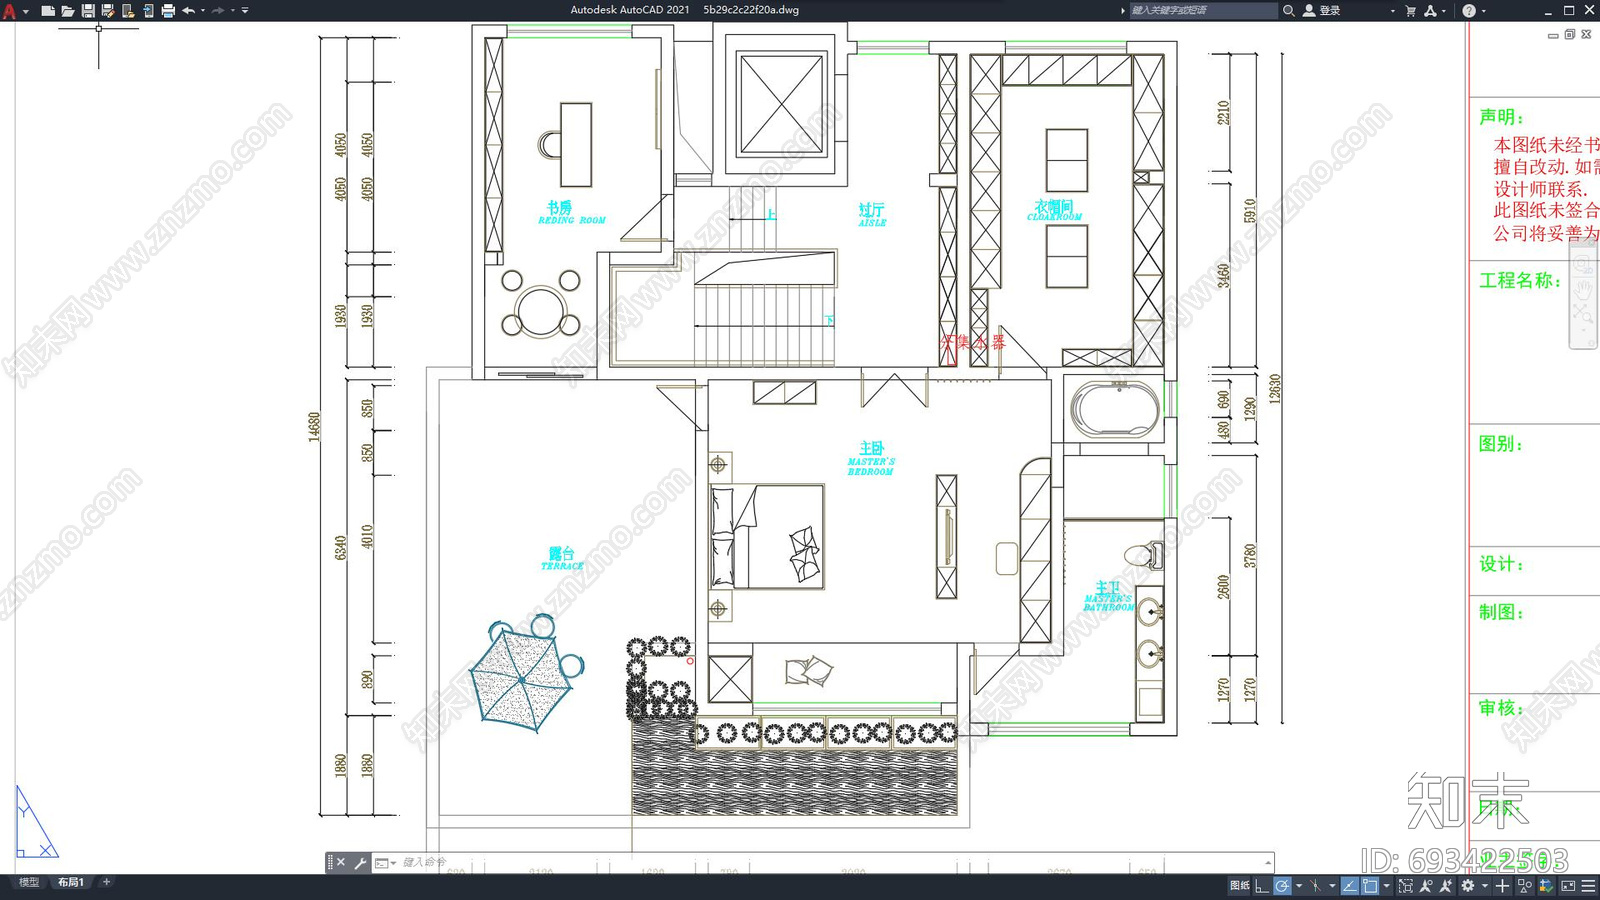This screenshot has width=1600, height=900.
Task: Click the Maximize viewport status icon
Action: [1406, 886]
